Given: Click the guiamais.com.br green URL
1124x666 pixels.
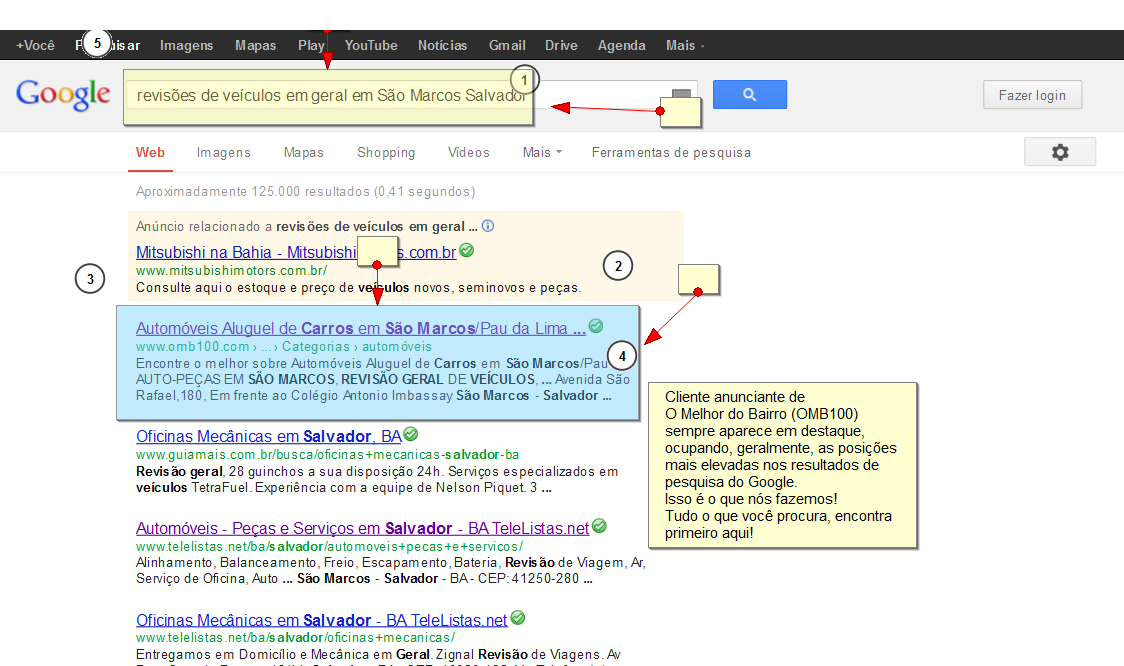Looking at the screenshot, I should coord(328,455).
